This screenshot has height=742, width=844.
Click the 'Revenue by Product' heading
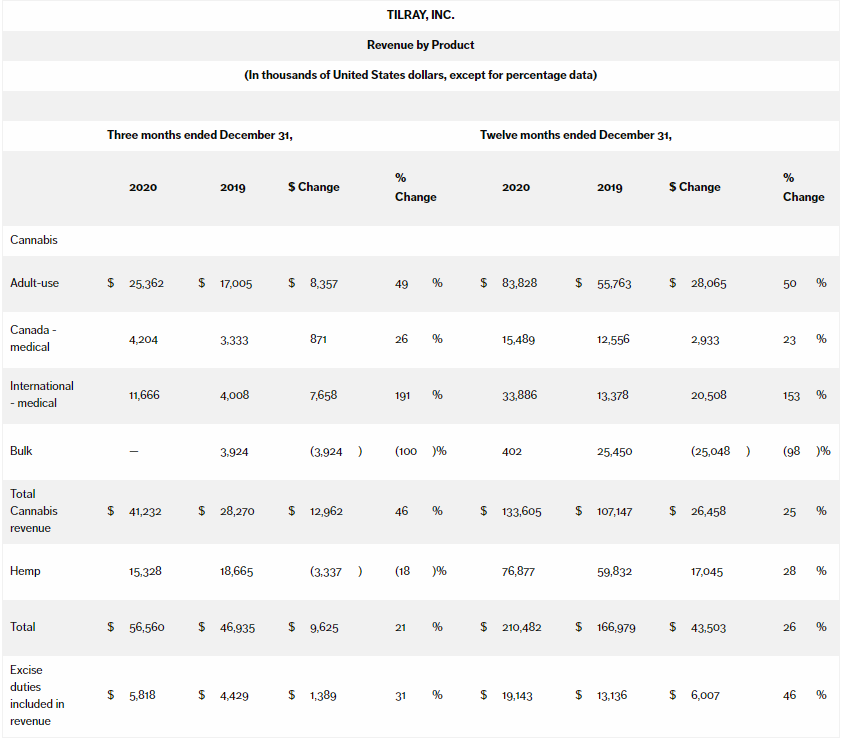point(420,45)
